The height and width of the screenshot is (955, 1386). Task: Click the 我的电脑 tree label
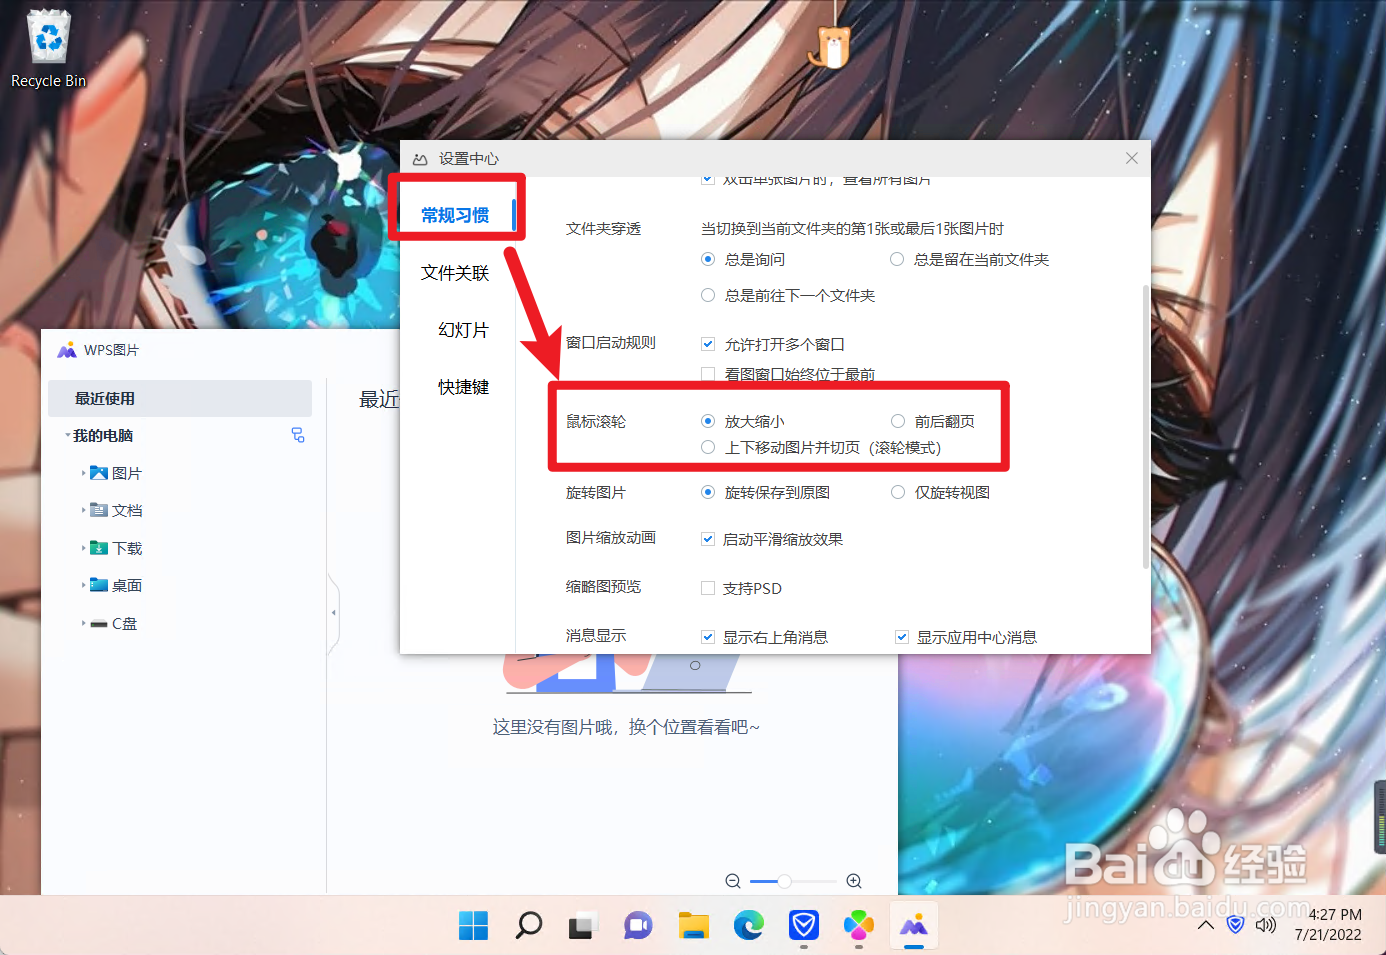(x=103, y=435)
